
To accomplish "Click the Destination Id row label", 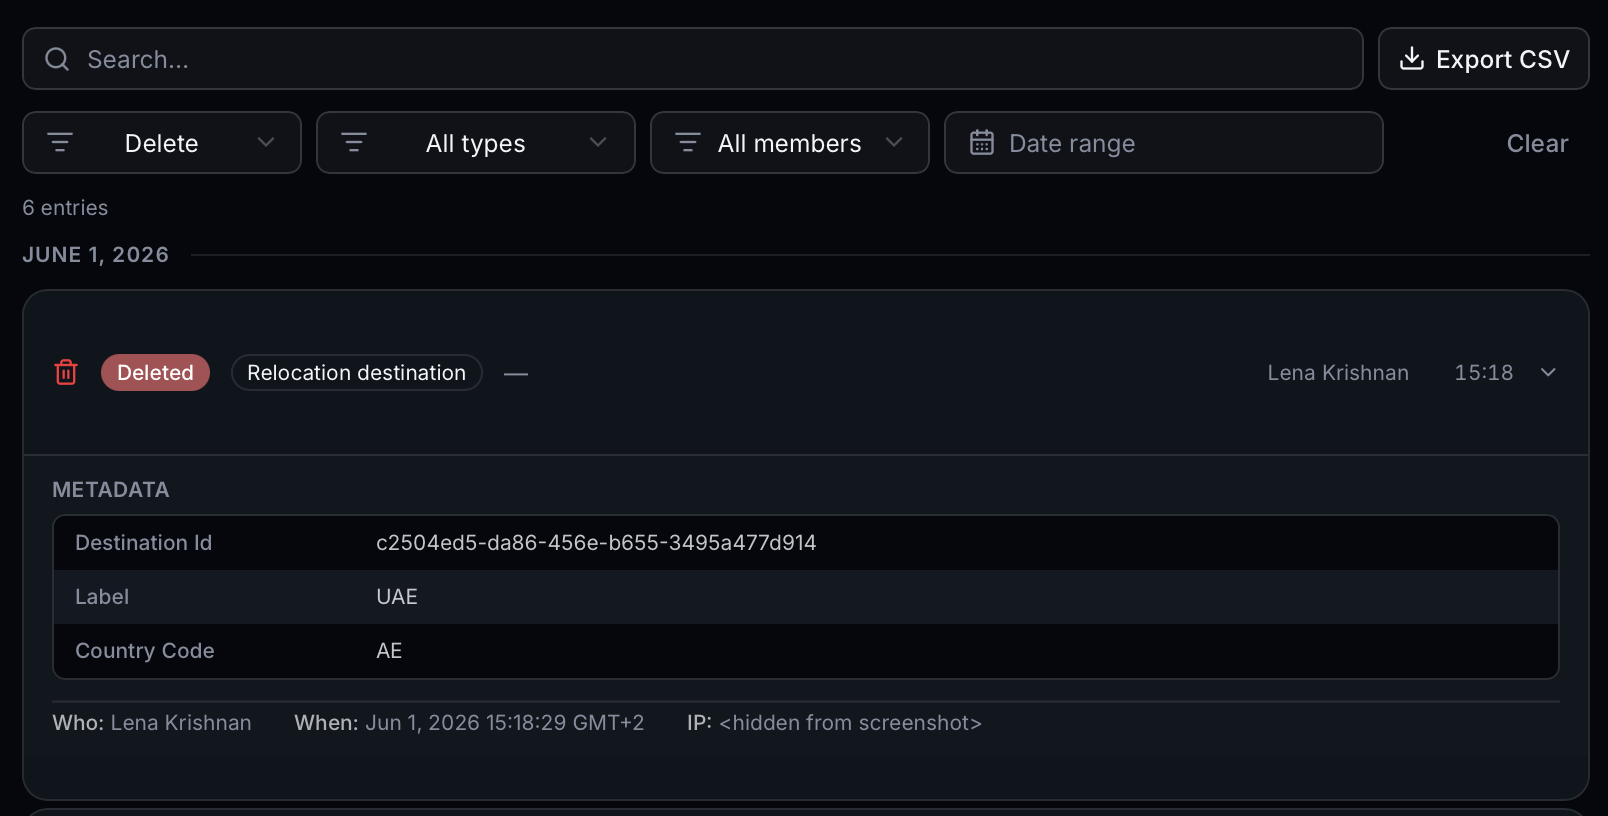I will [x=144, y=542].
